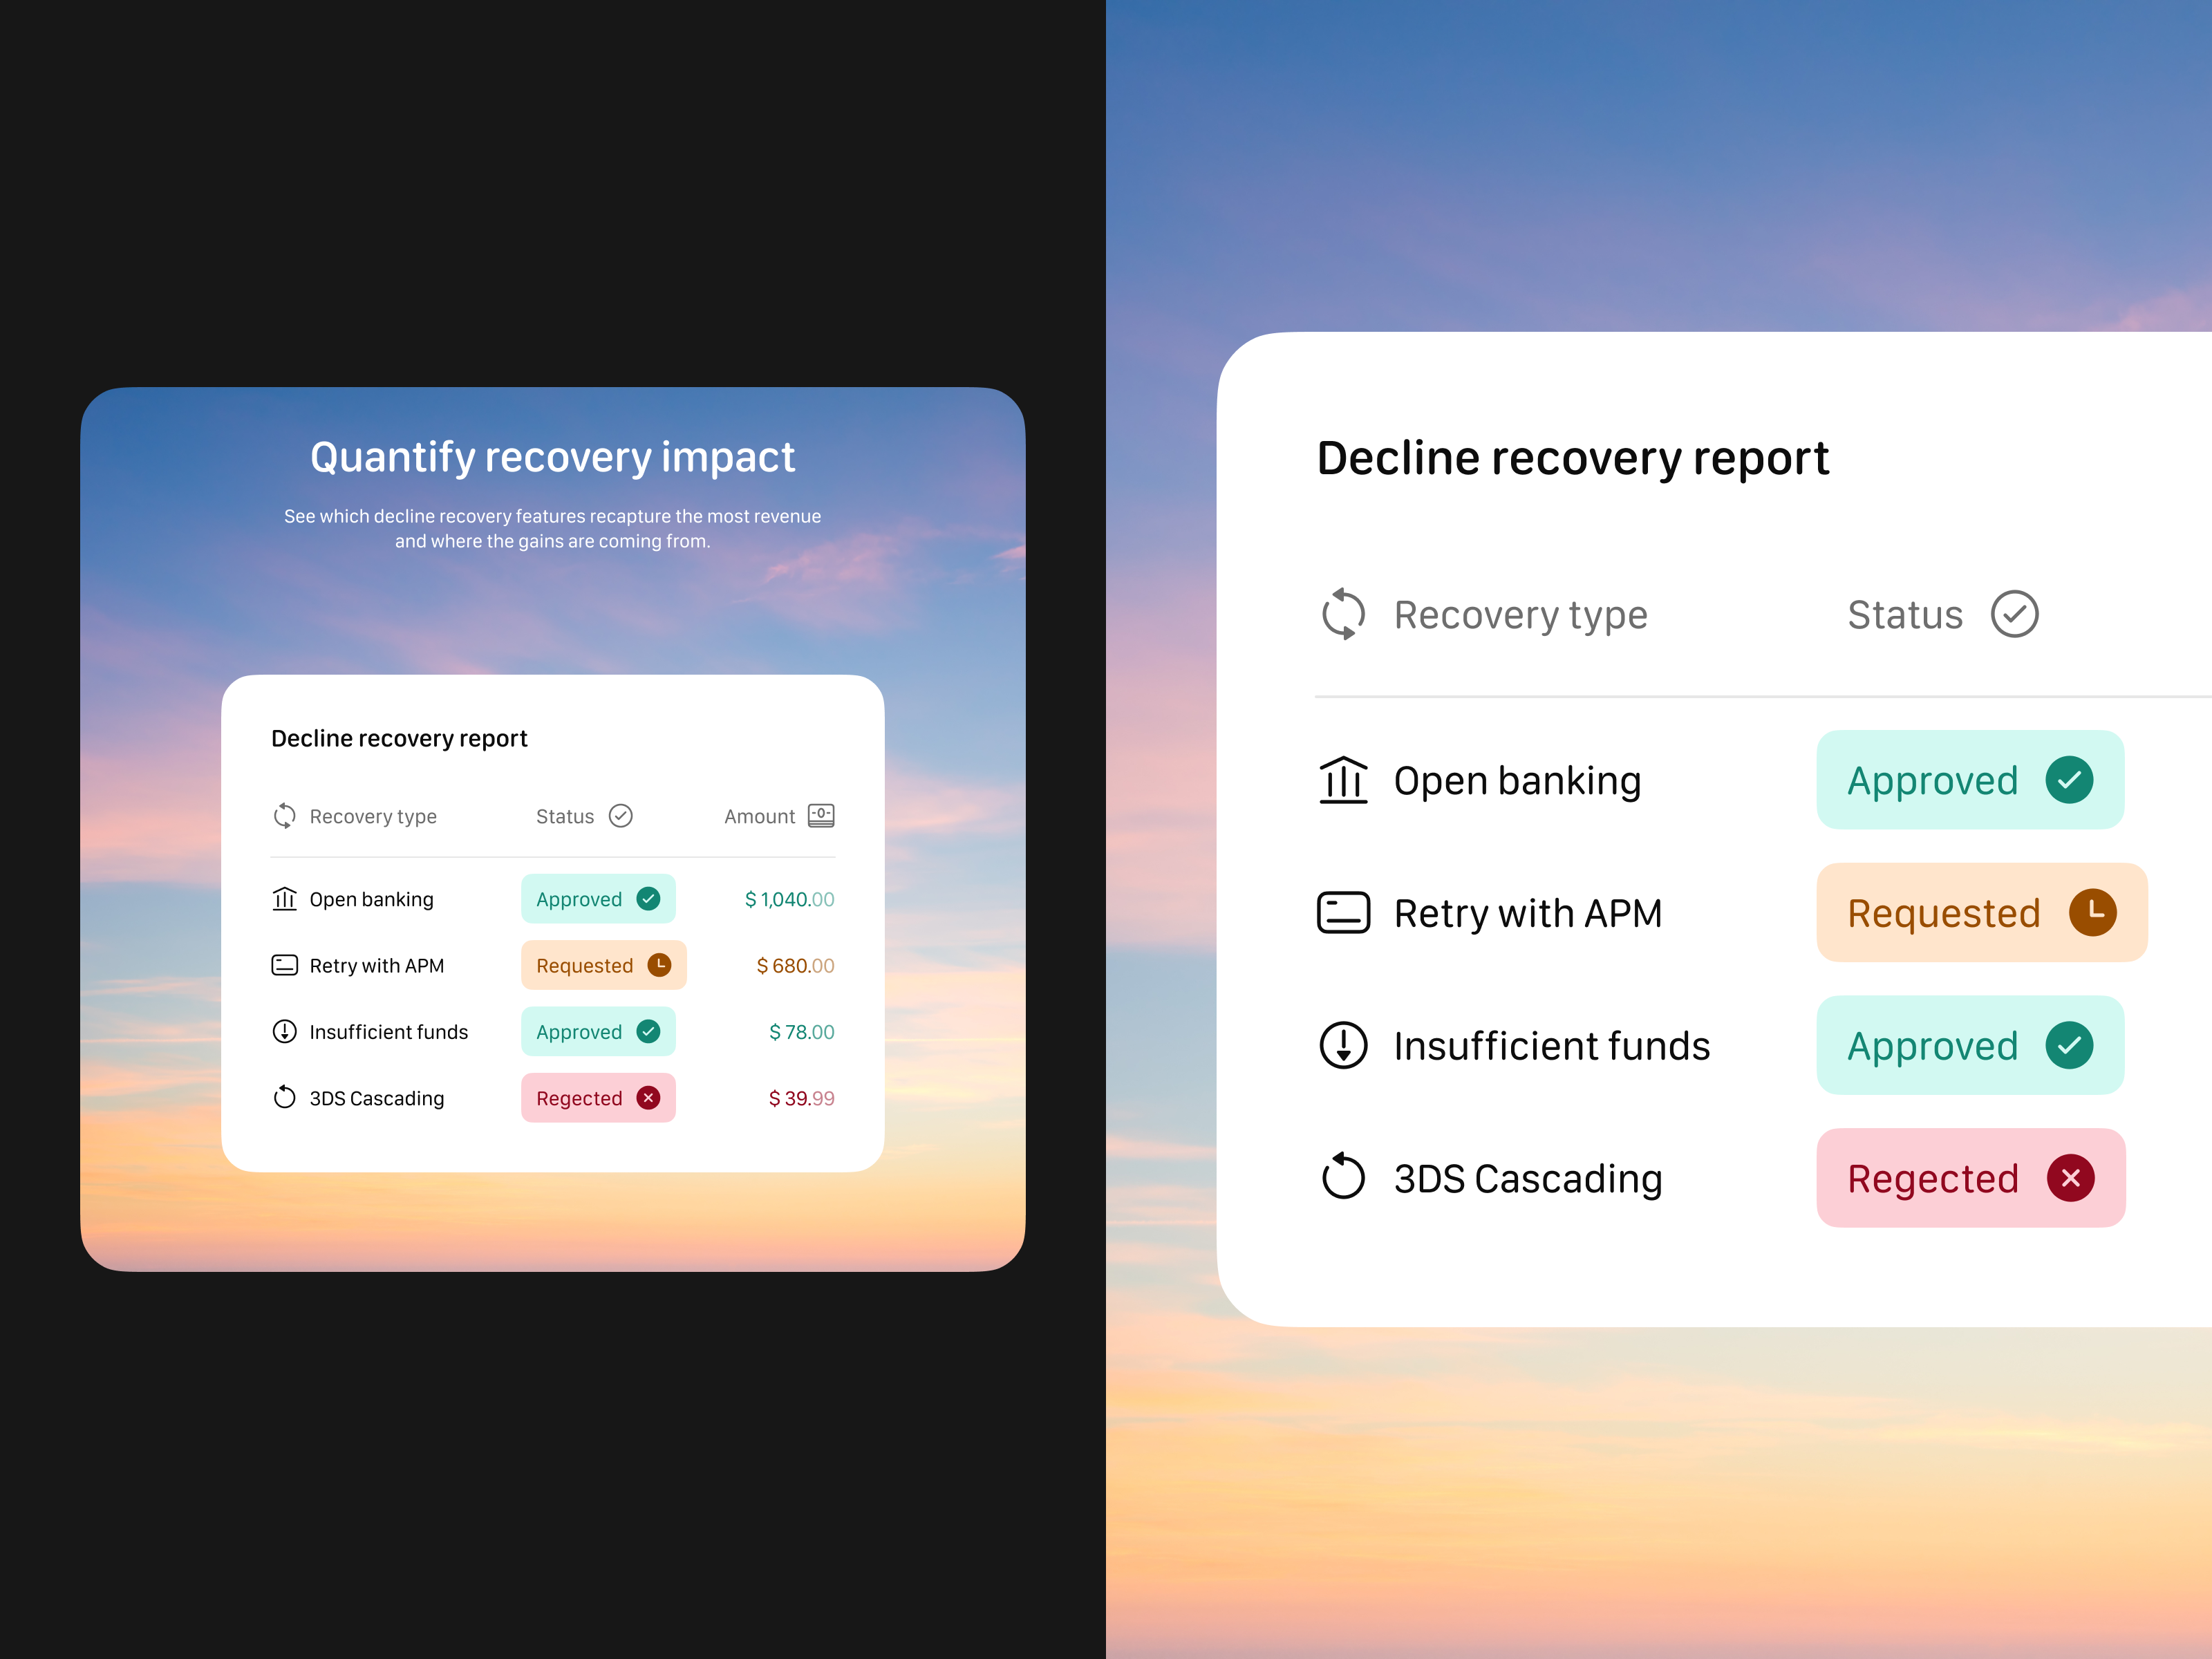The width and height of the screenshot is (2212, 1659).
Task: Click the card icon beside Retry with APM in enlarged card
Action: 1343,912
